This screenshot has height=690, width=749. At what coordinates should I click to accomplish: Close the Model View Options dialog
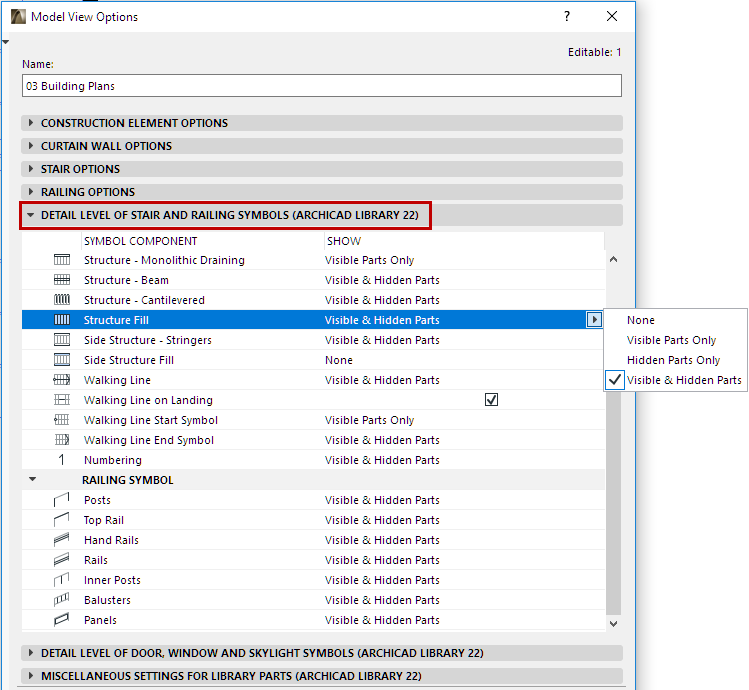pyautogui.click(x=612, y=16)
